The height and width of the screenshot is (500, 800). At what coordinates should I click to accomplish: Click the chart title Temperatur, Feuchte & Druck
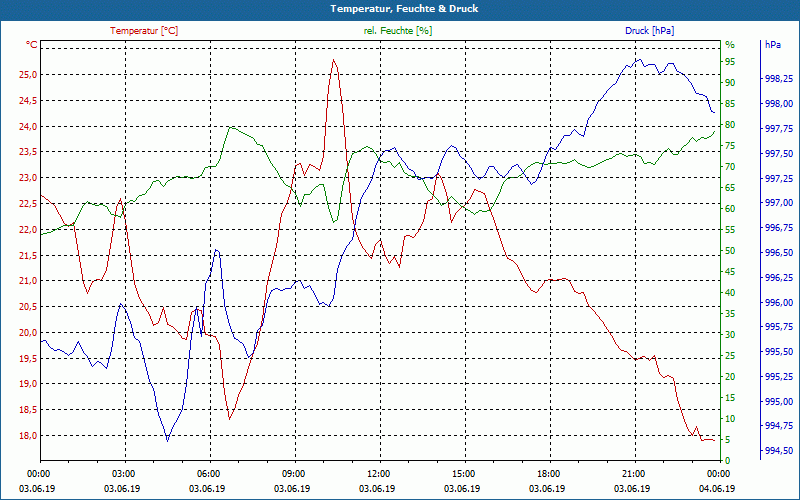tap(404, 9)
